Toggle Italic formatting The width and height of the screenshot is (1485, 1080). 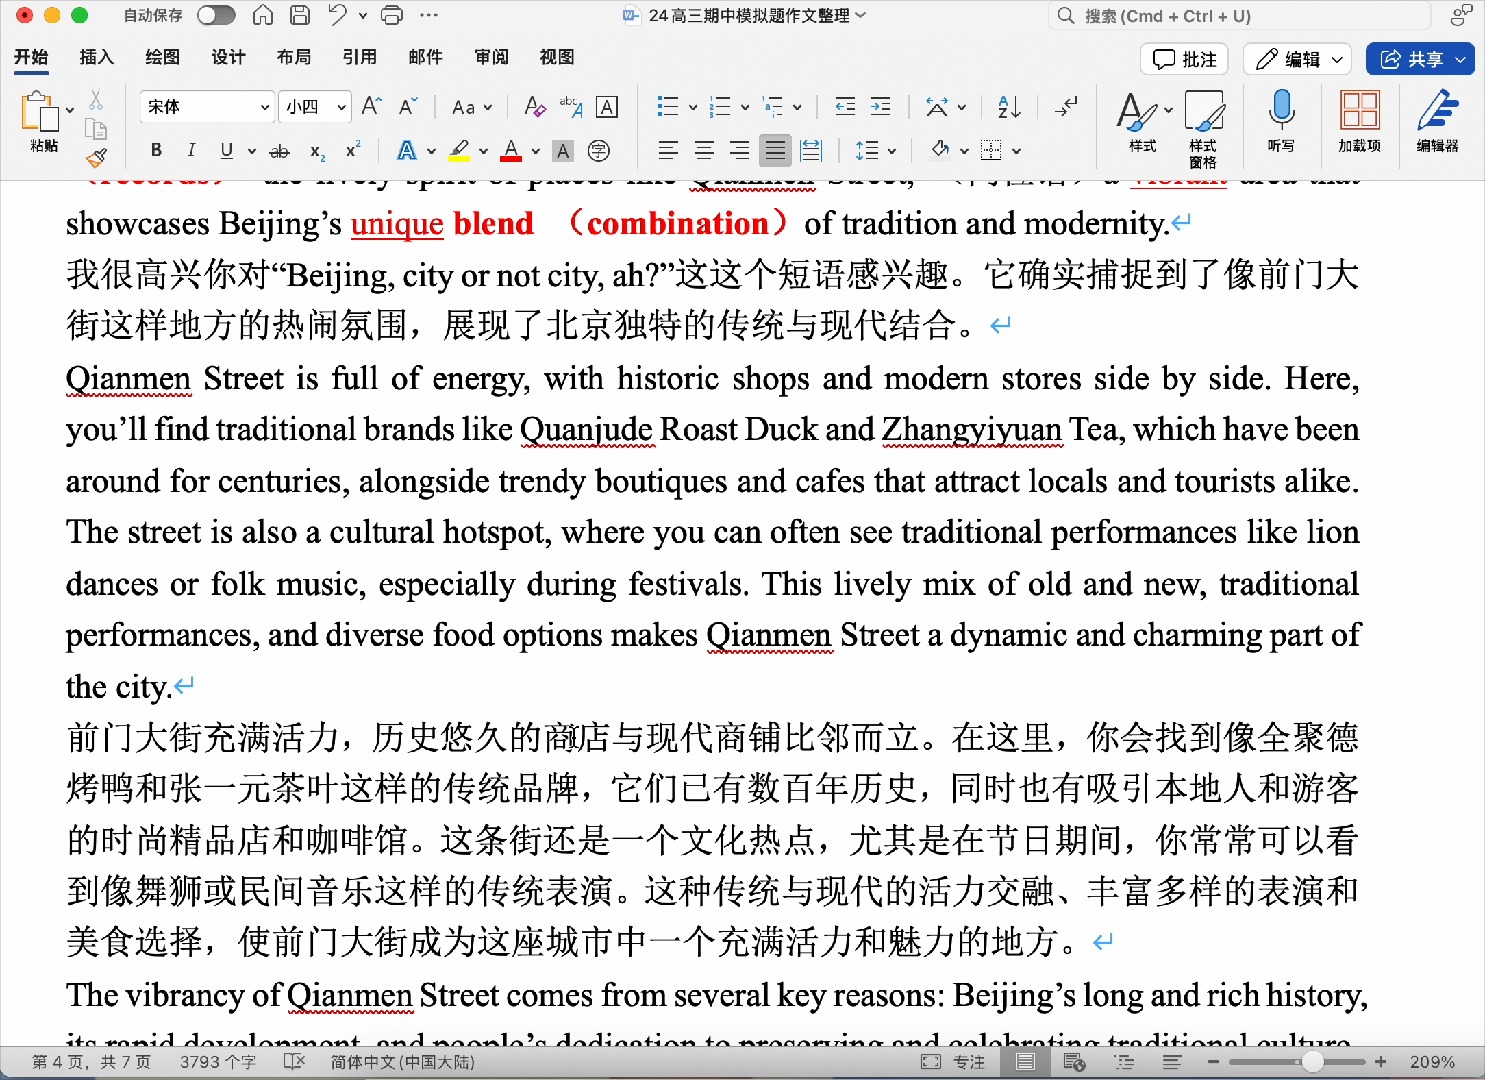tap(191, 151)
